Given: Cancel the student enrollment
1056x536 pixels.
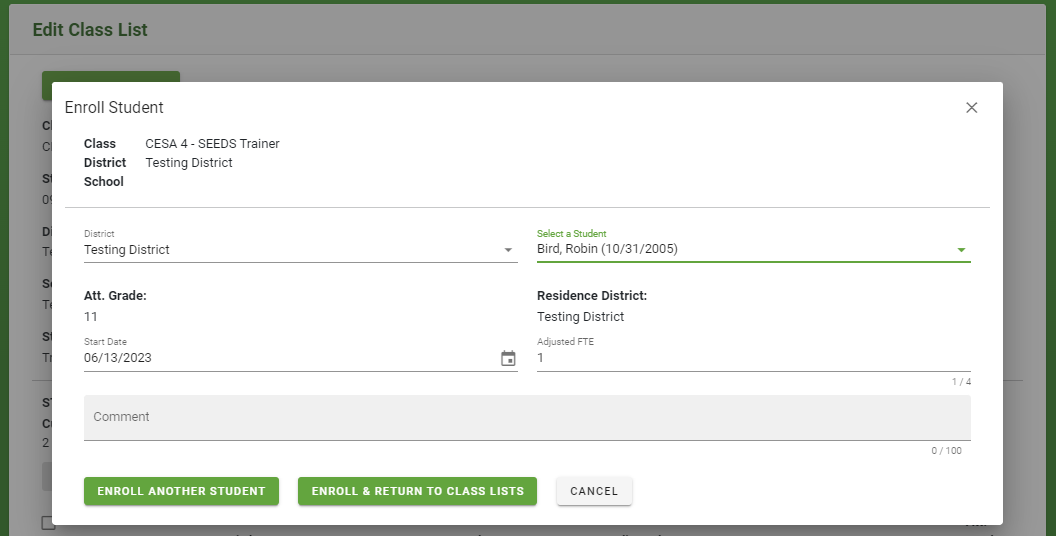Looking at the screenshot, I should pyautogui.click(x=594, y=491).
